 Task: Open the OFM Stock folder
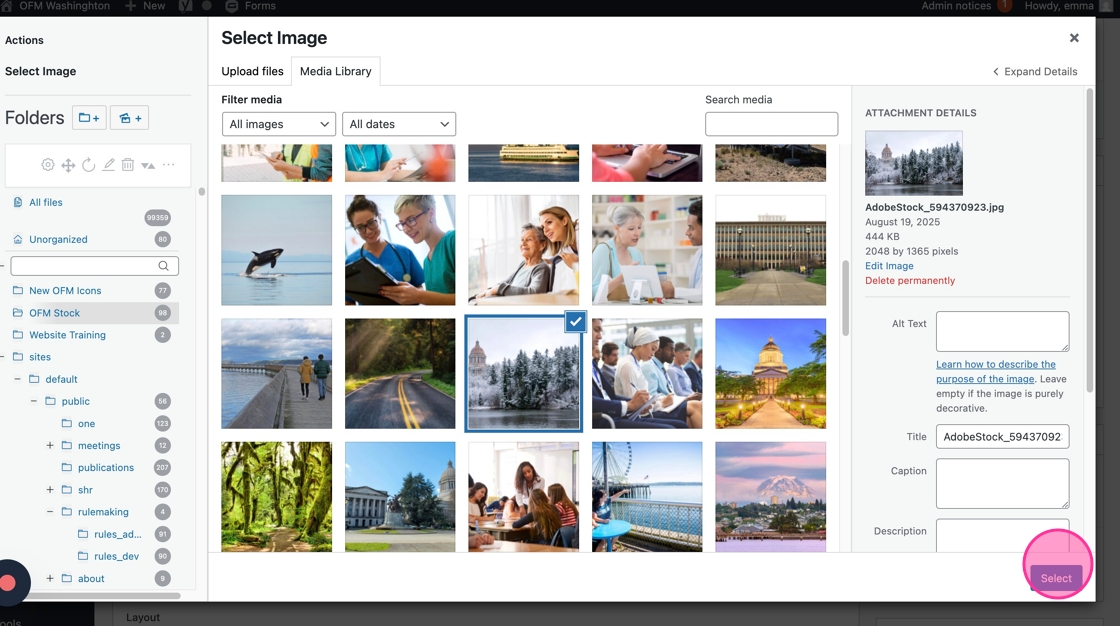(x=54, y=313)
